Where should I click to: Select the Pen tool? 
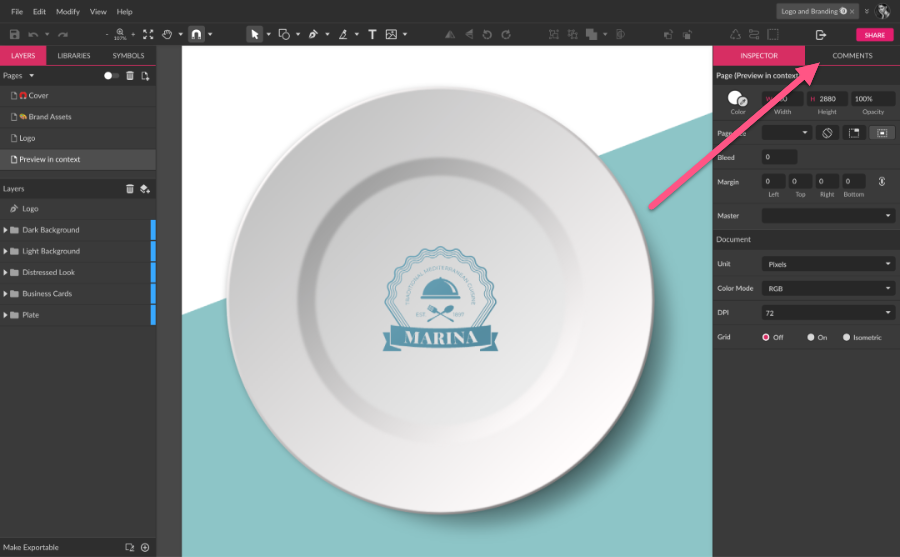click(x=313, y=34)
